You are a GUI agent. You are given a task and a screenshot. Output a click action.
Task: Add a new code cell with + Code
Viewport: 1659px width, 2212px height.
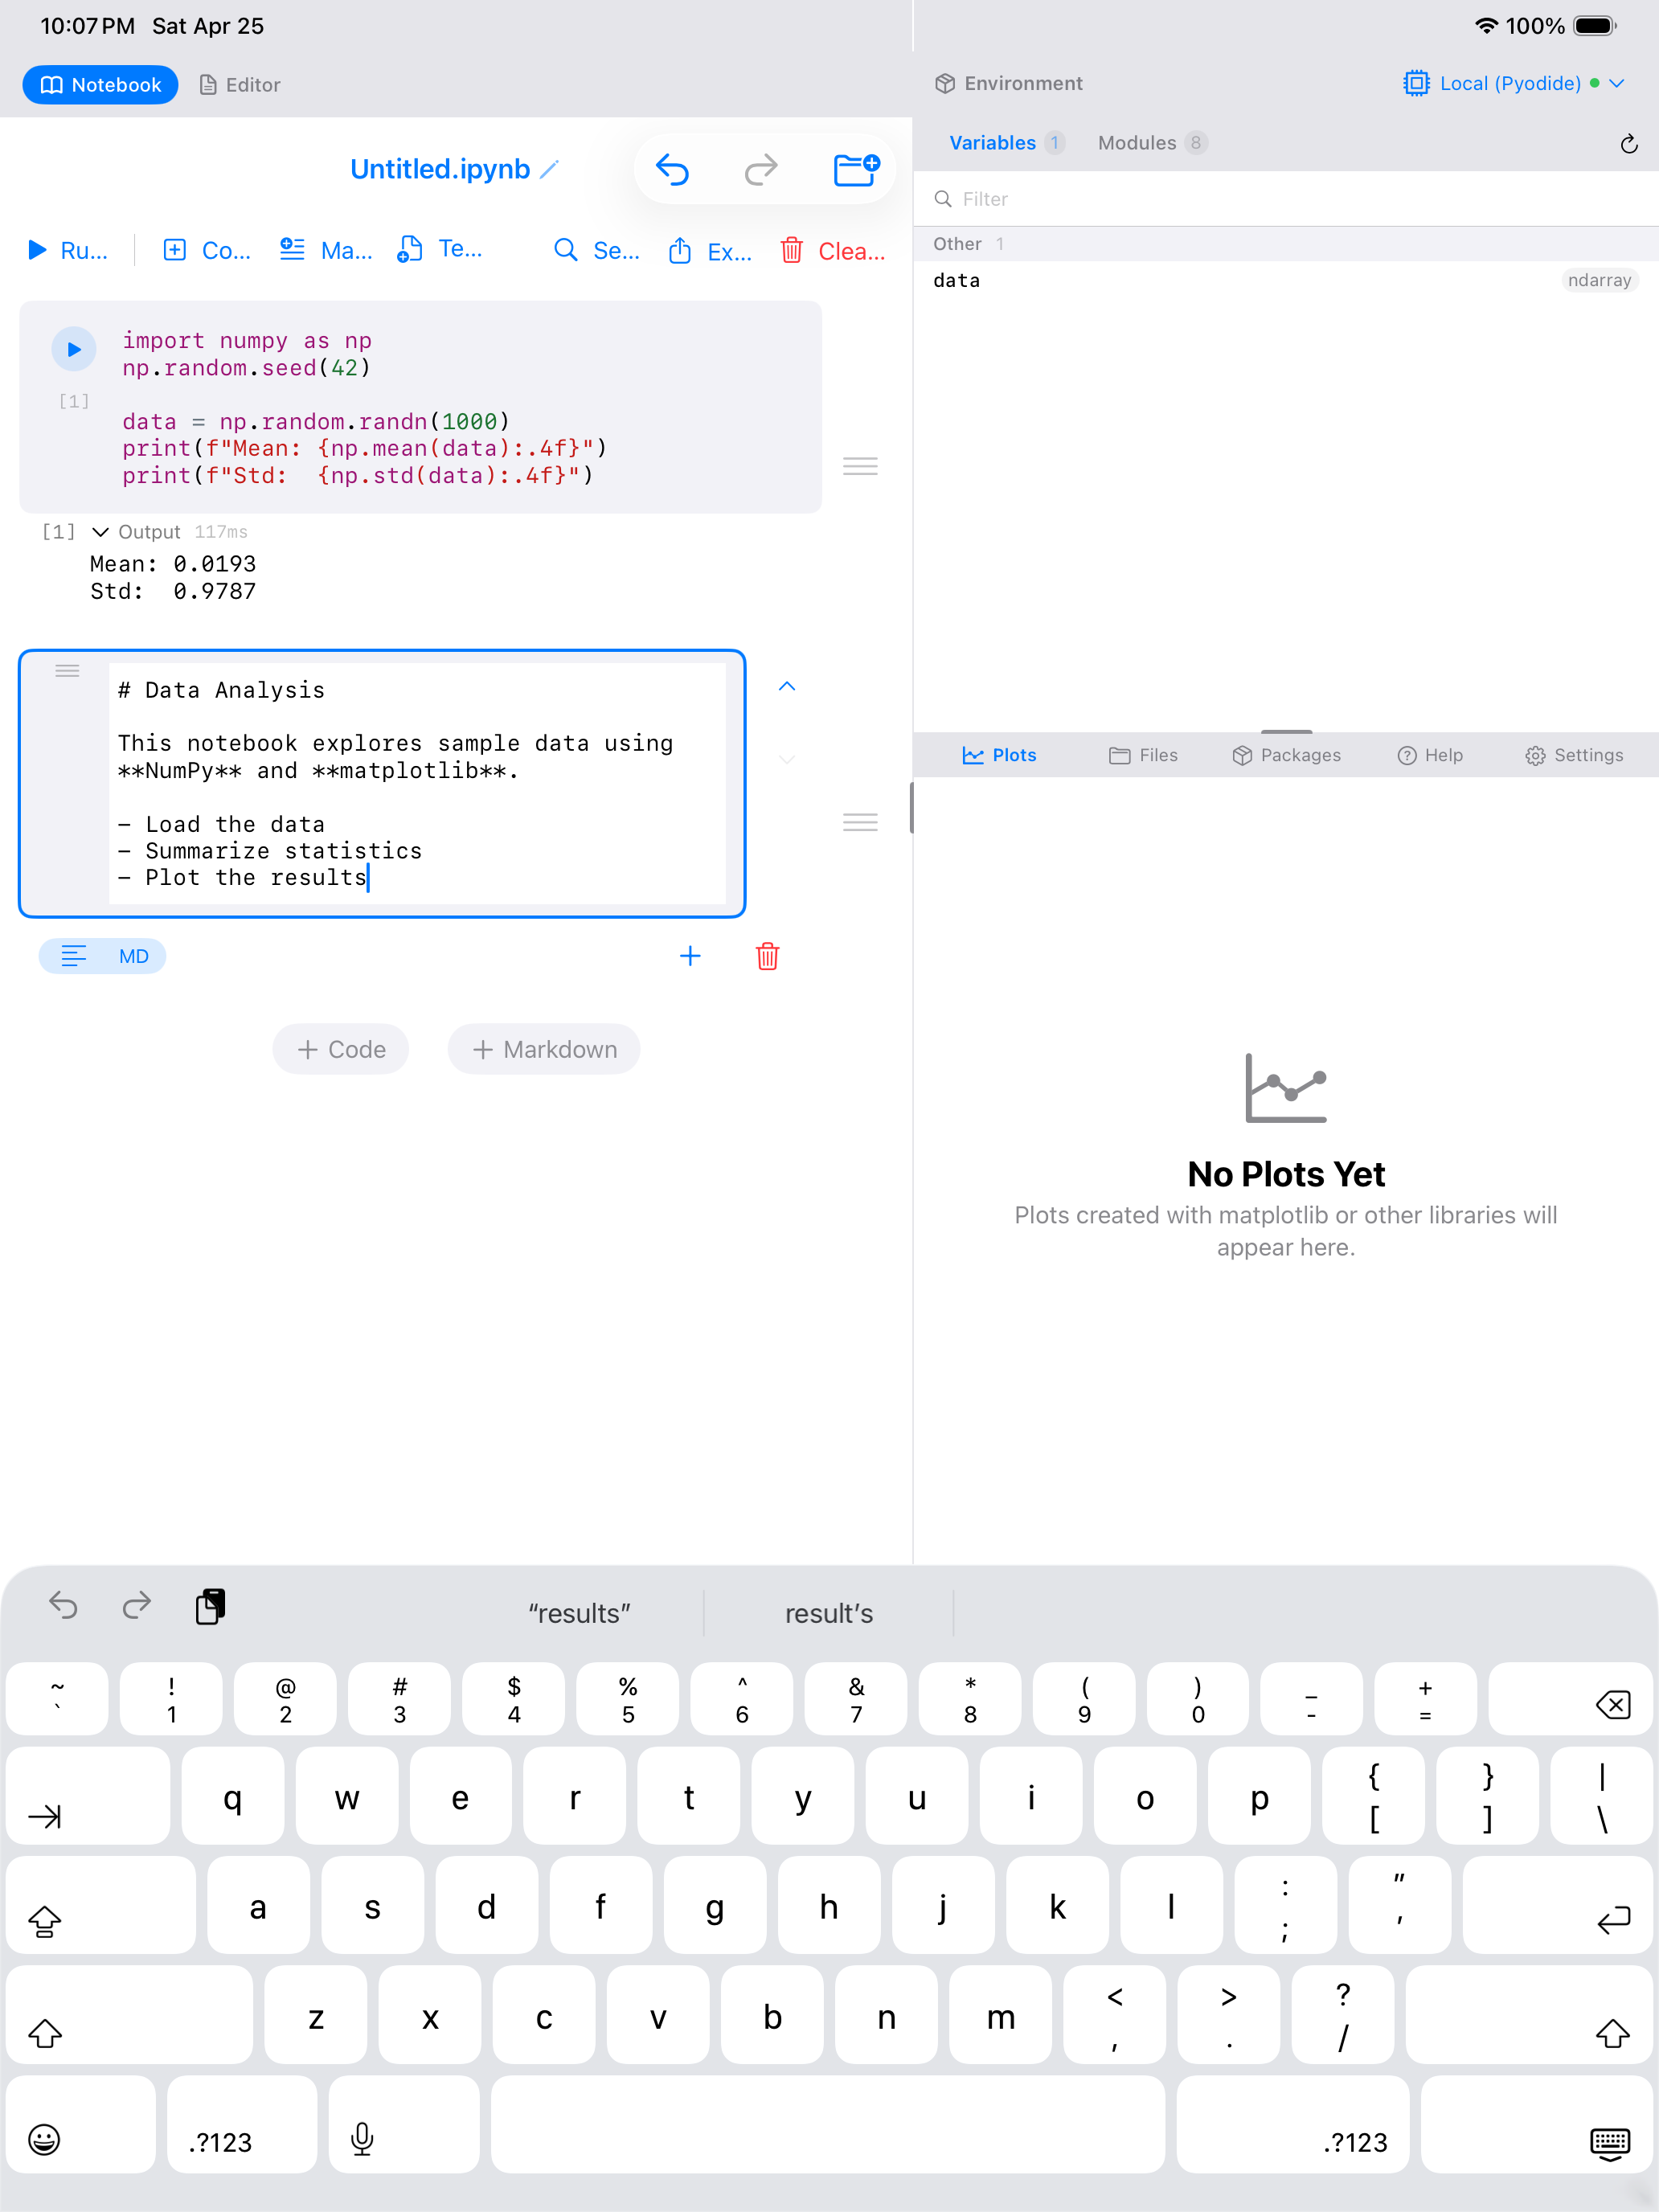(341, 1049)
